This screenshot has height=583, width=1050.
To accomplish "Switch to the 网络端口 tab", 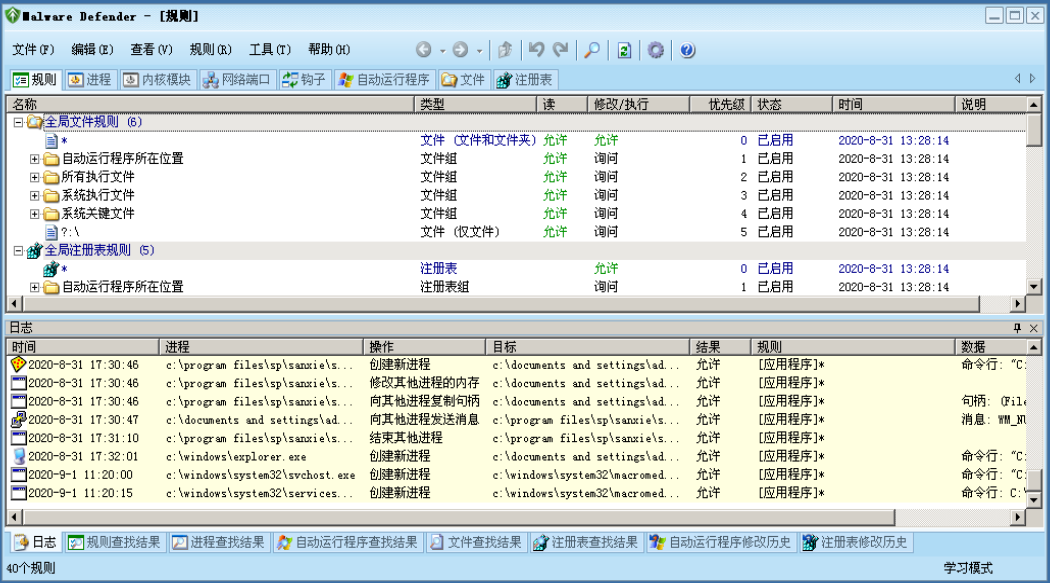I will coord(237,80).
